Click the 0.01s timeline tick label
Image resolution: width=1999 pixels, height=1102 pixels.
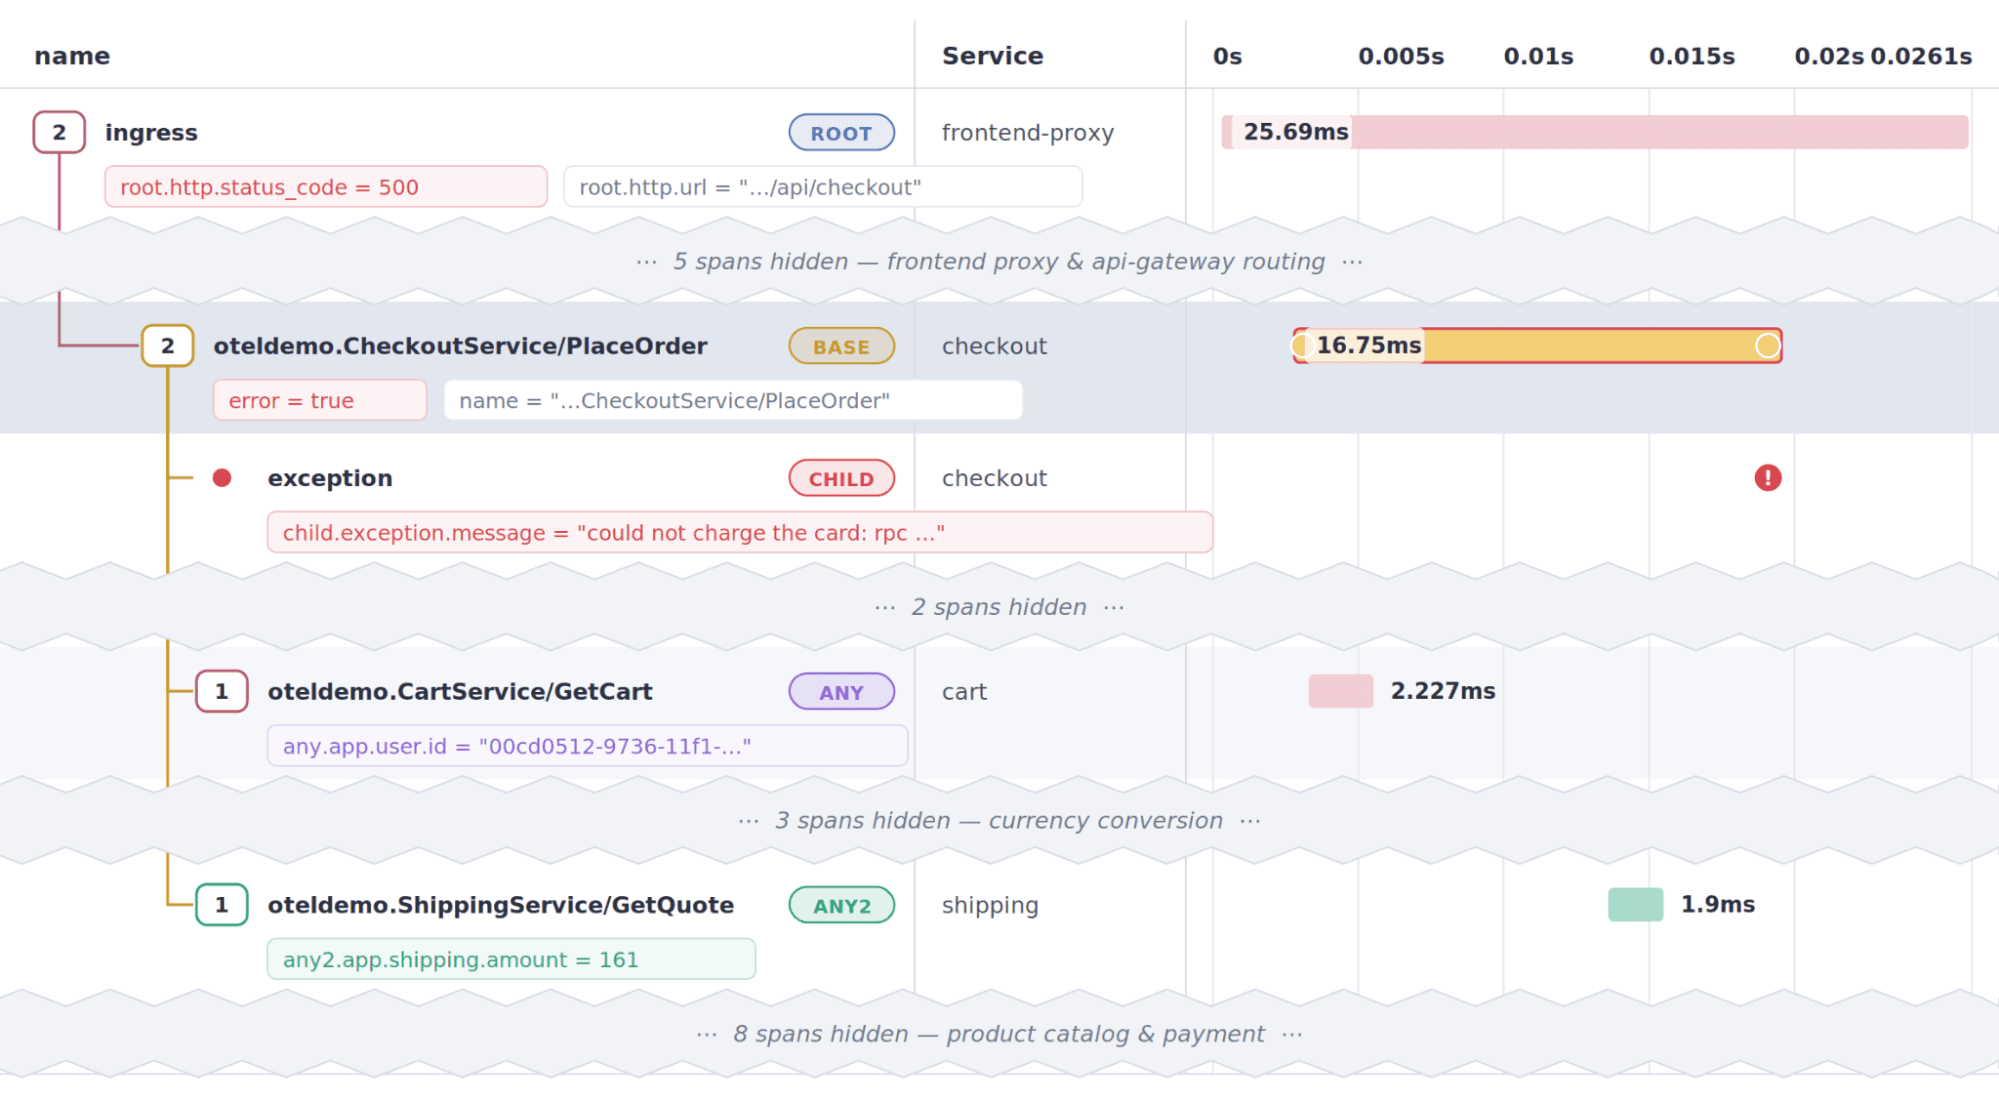pos(1538,56)
